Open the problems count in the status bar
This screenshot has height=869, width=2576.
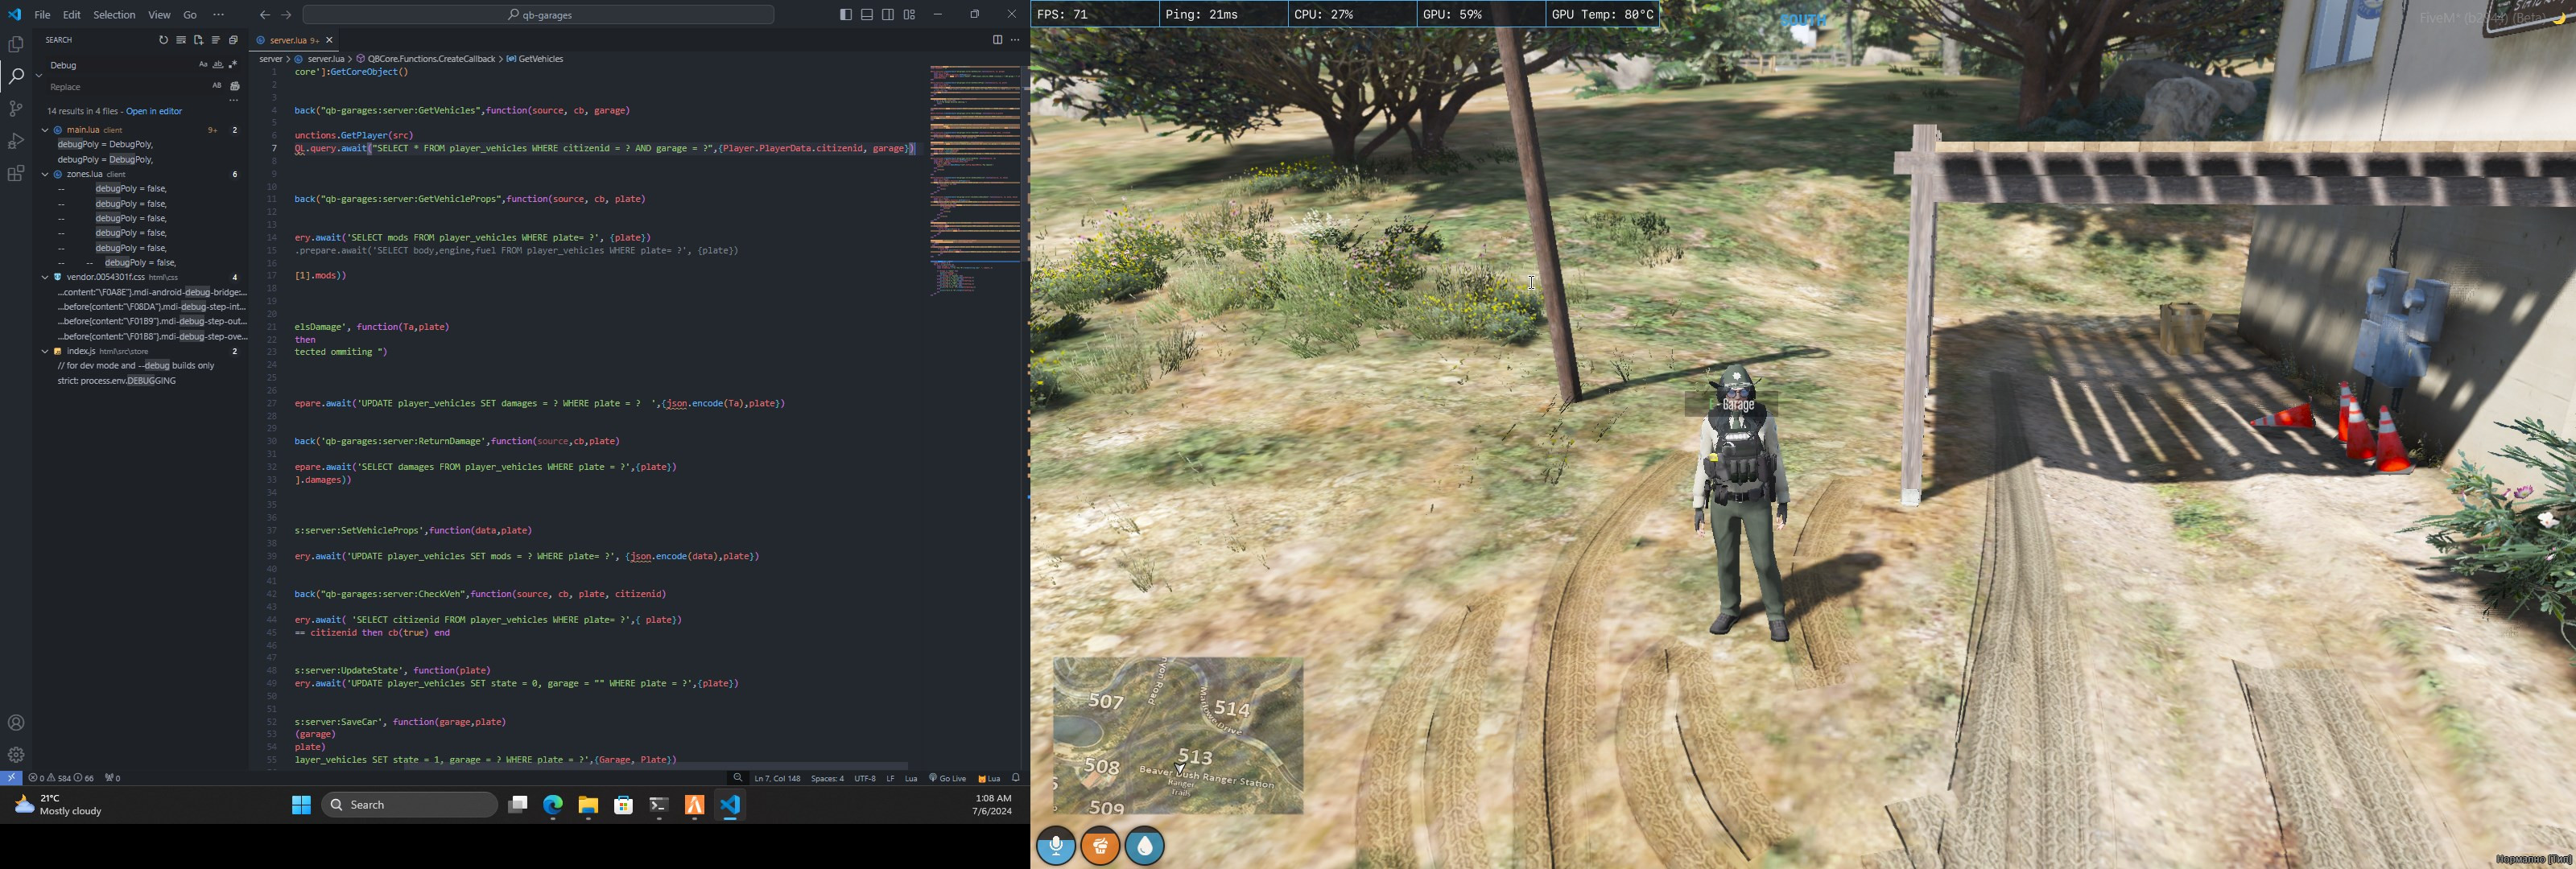[61, 778]
